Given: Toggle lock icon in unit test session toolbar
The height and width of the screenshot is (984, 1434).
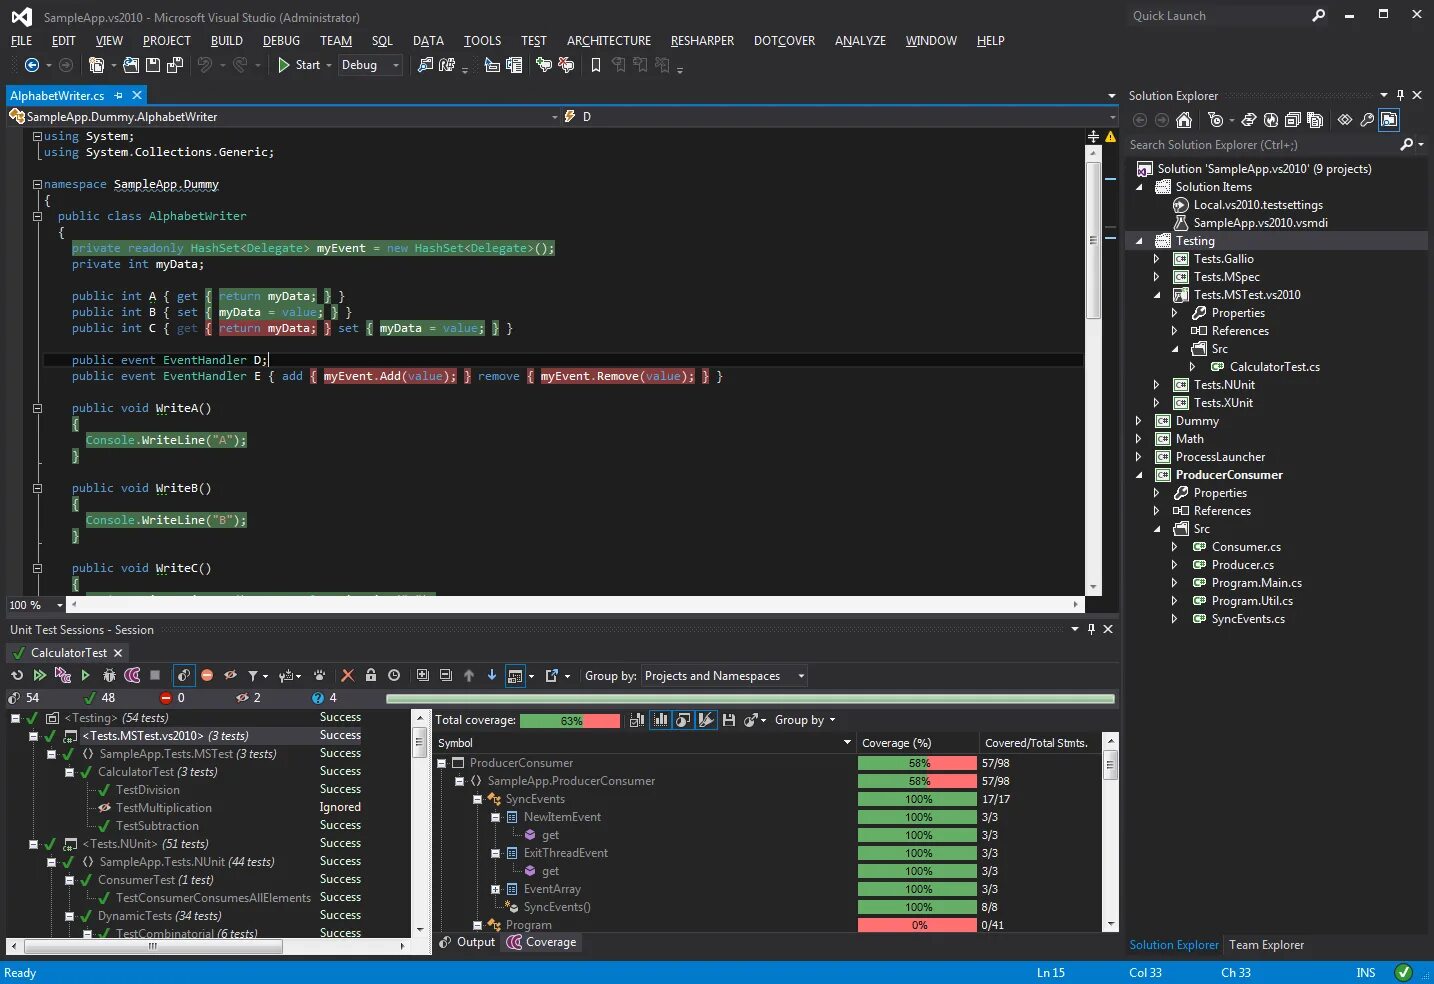Looking at the screenshot, I should click(371, 676).
